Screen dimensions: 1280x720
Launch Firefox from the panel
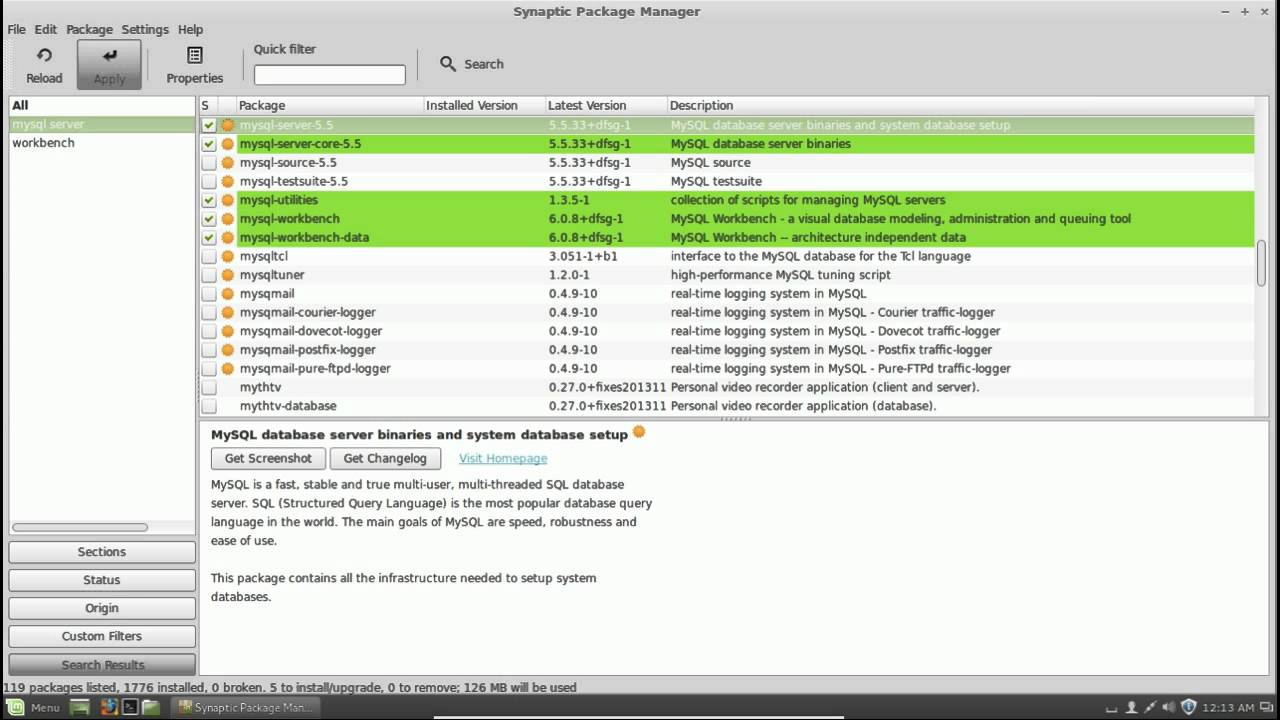pos(107,707)
